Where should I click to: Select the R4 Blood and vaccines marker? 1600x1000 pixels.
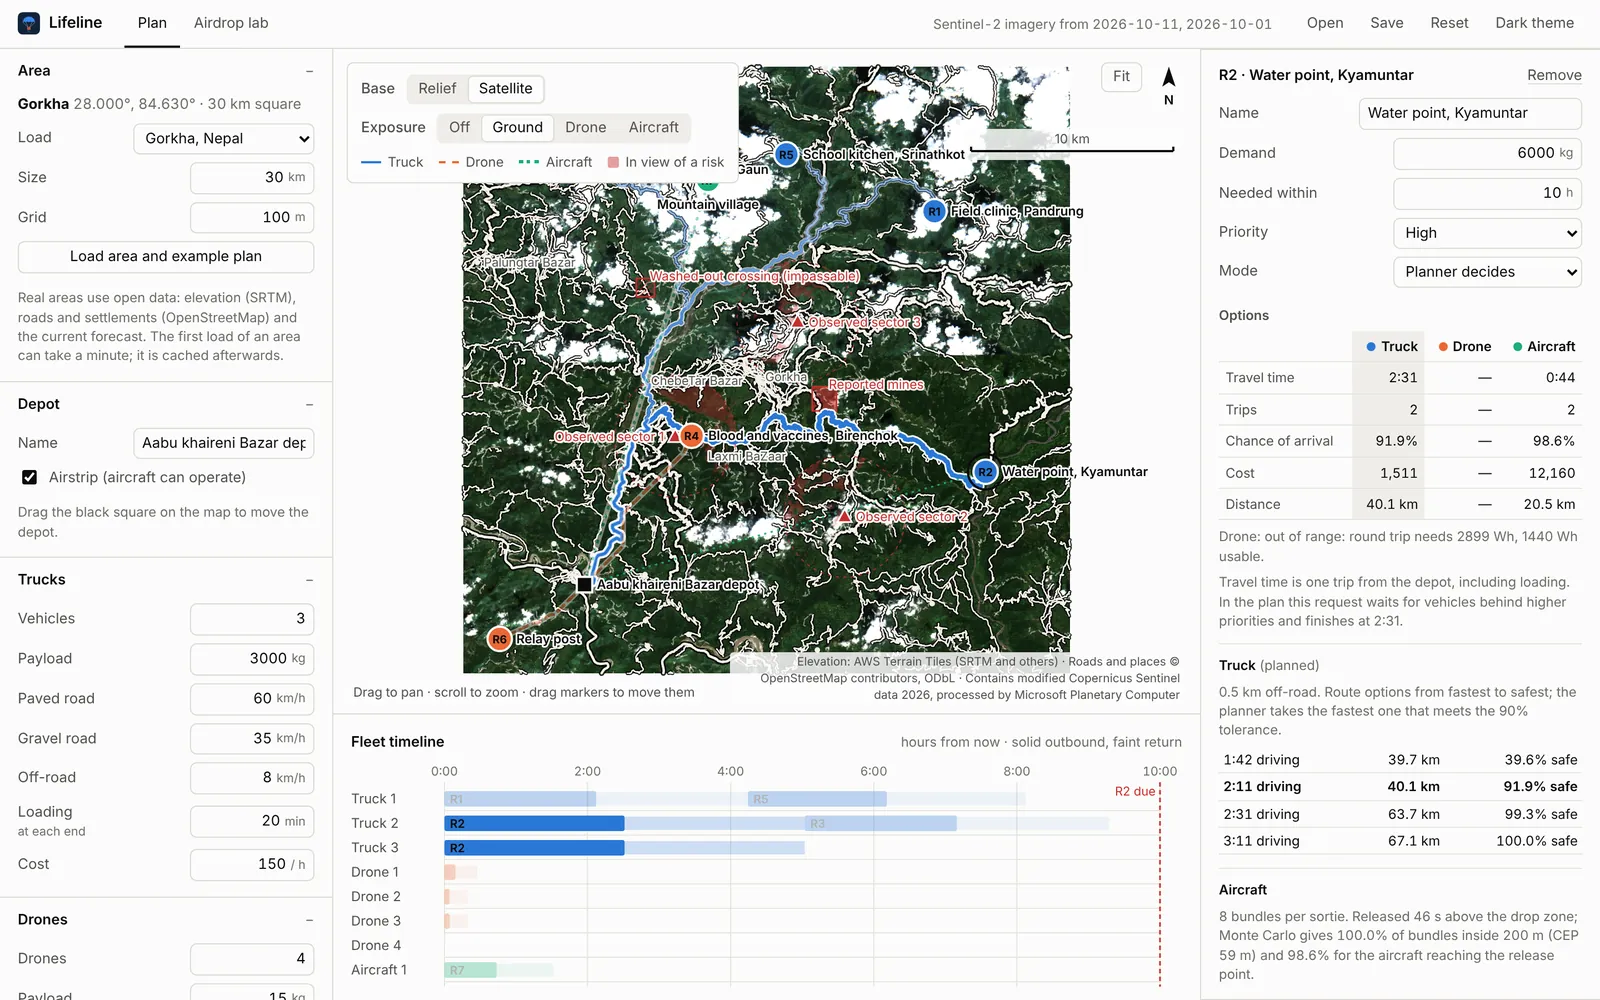point(691,436)
